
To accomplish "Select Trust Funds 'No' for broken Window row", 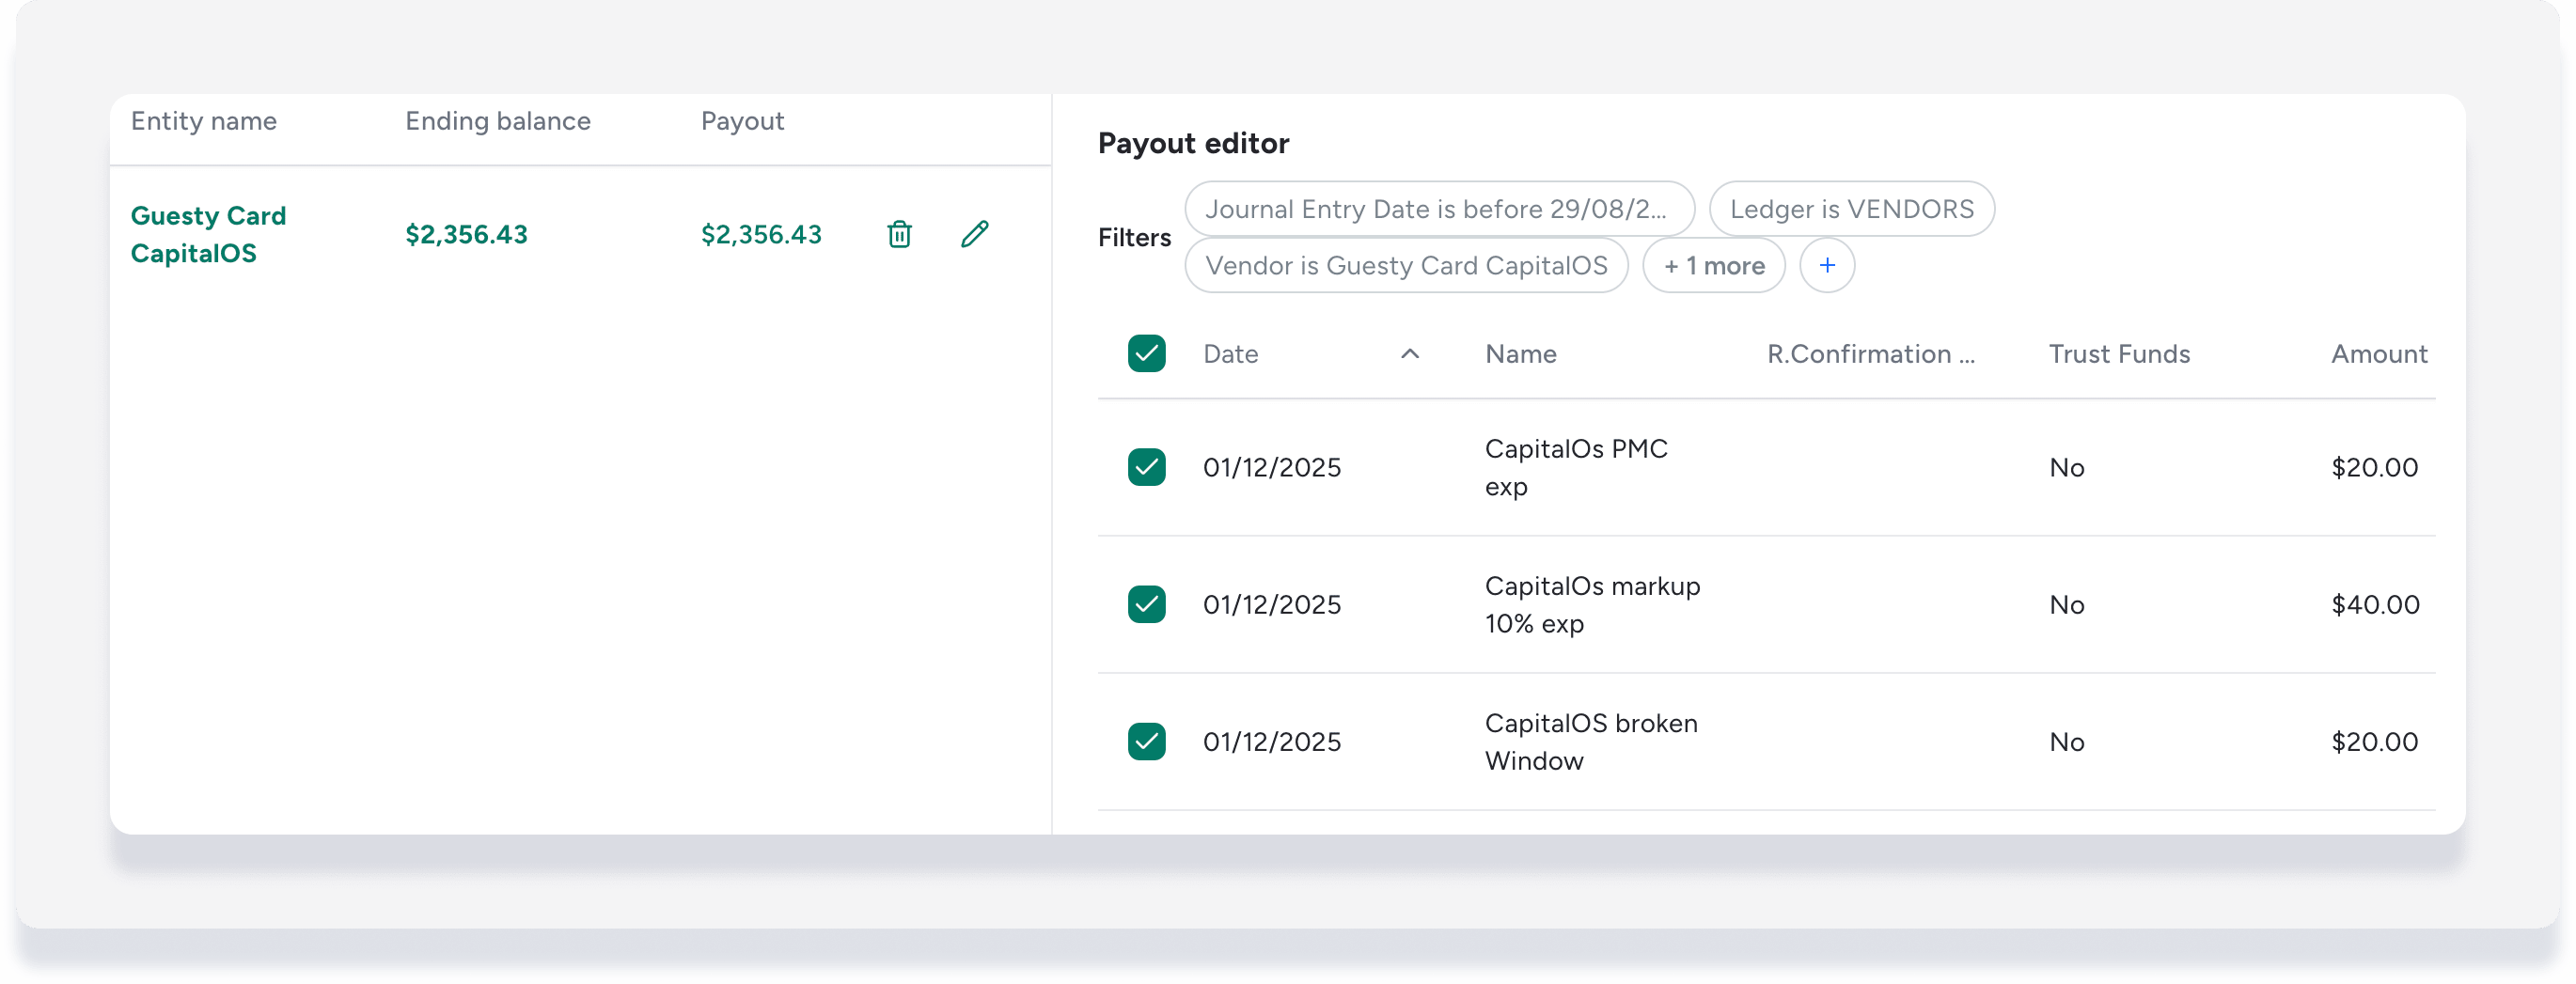I will [2066, 741].
